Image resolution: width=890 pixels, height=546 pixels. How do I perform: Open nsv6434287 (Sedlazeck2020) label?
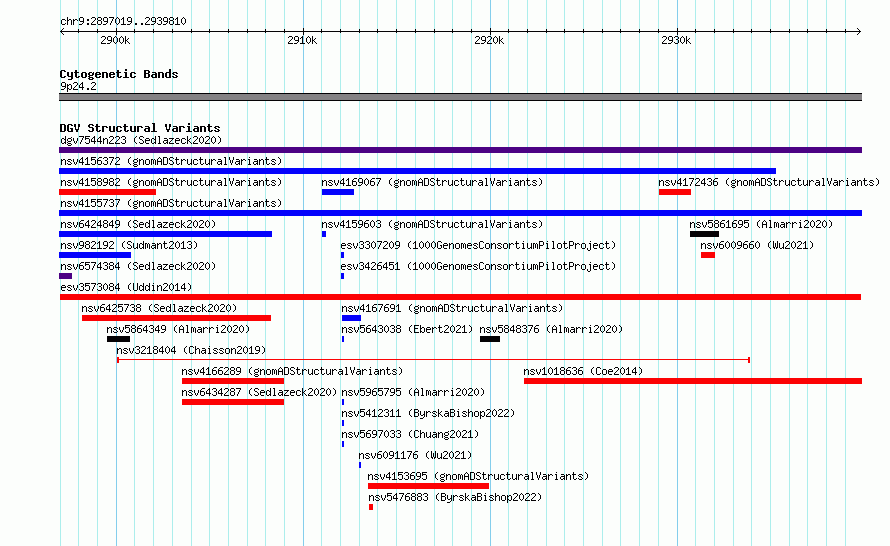coord(259,392)
